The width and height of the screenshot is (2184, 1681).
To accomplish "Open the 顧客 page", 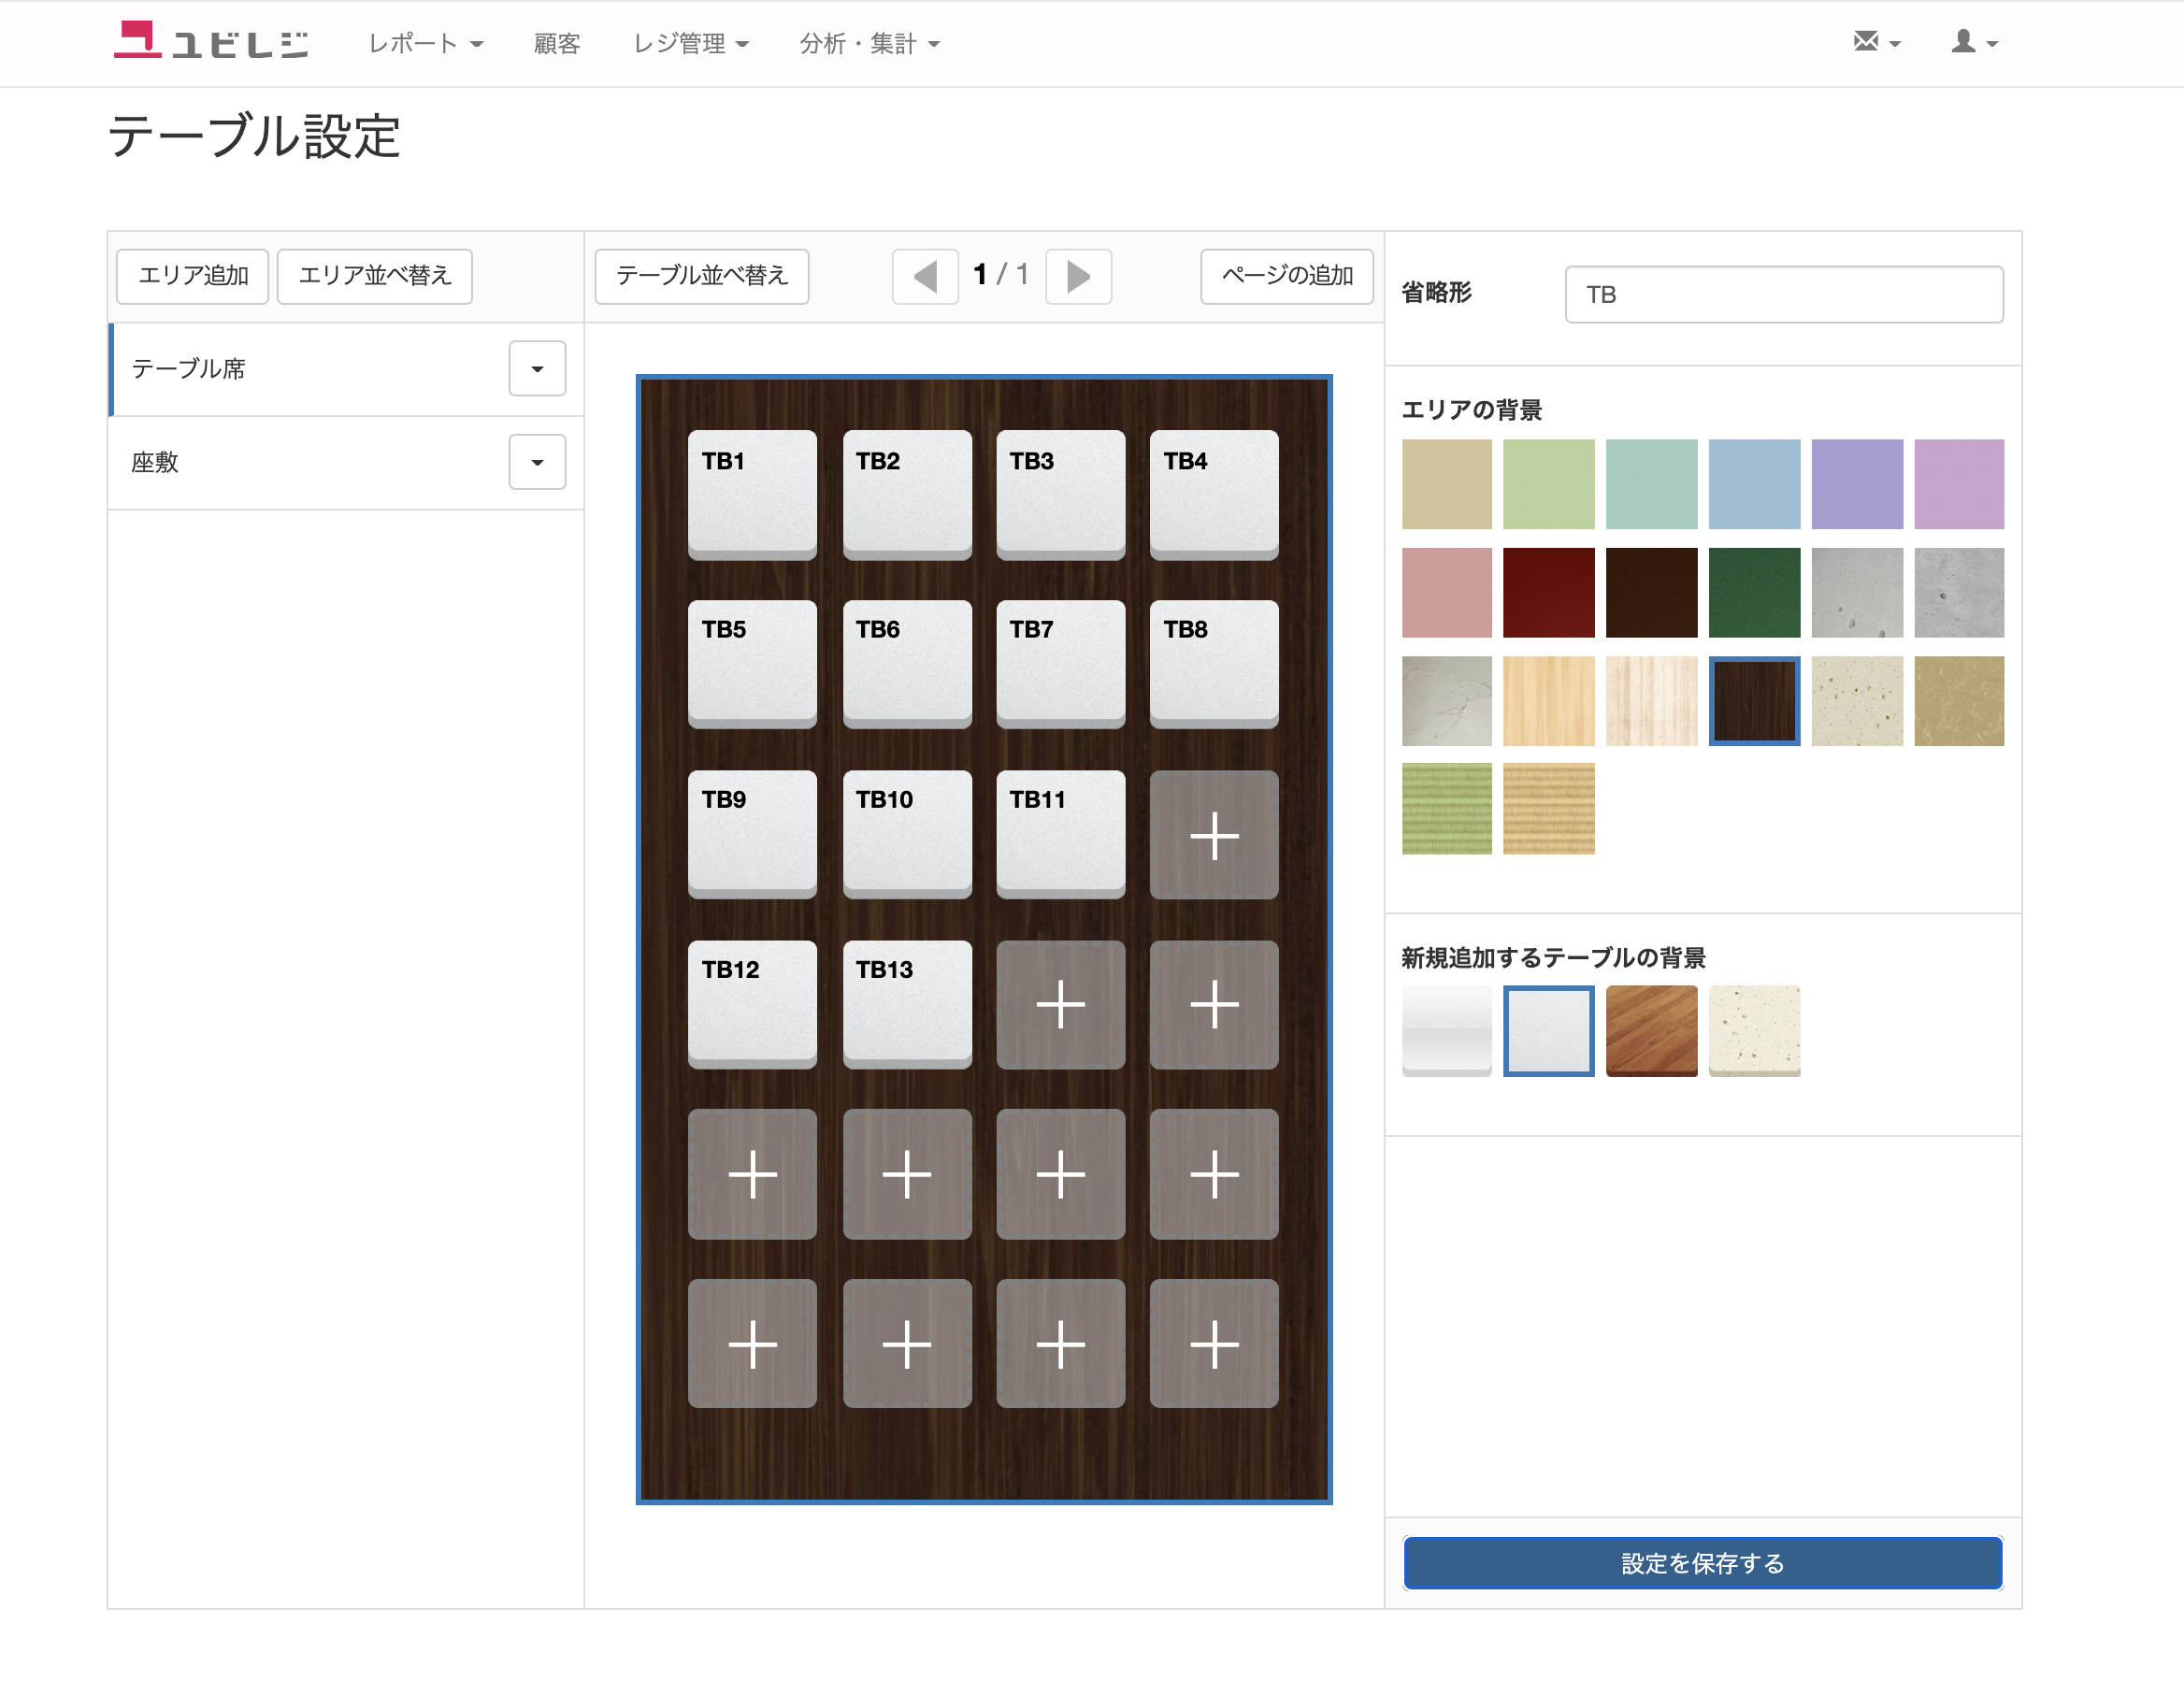I will (x=557, y=43).
